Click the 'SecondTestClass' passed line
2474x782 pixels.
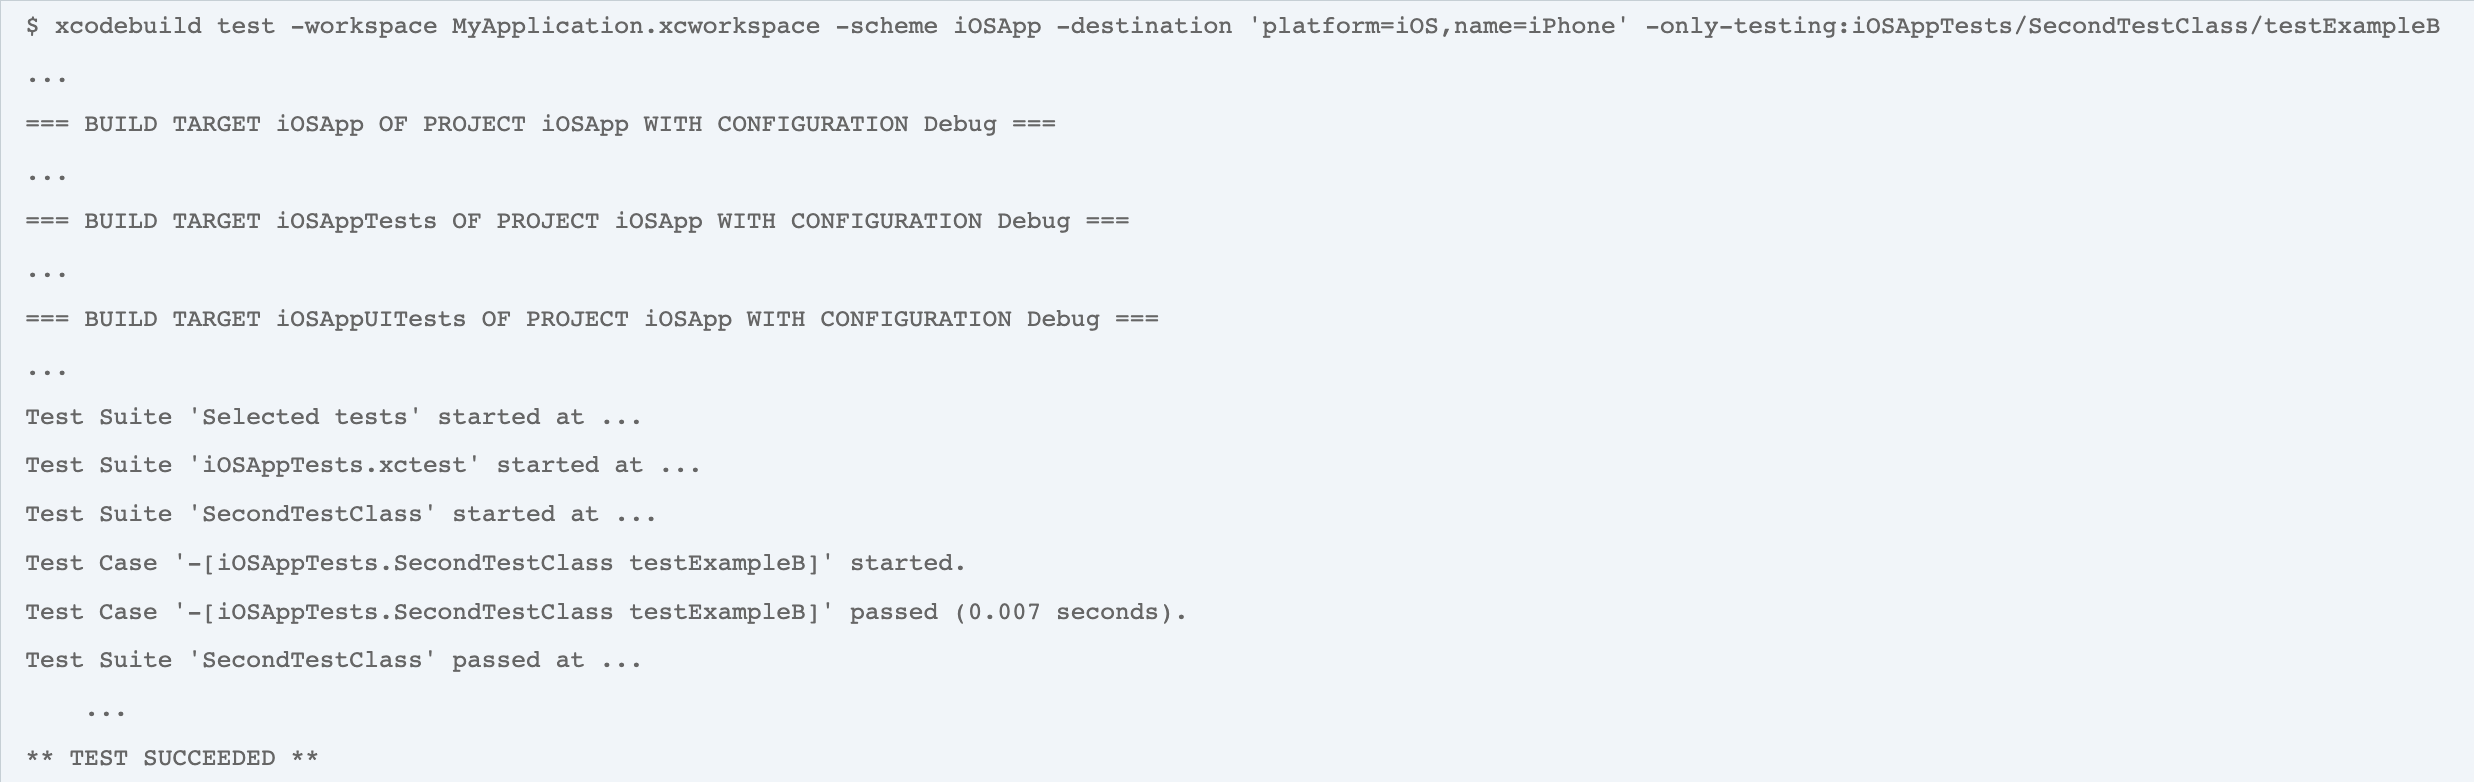(334, 660)
